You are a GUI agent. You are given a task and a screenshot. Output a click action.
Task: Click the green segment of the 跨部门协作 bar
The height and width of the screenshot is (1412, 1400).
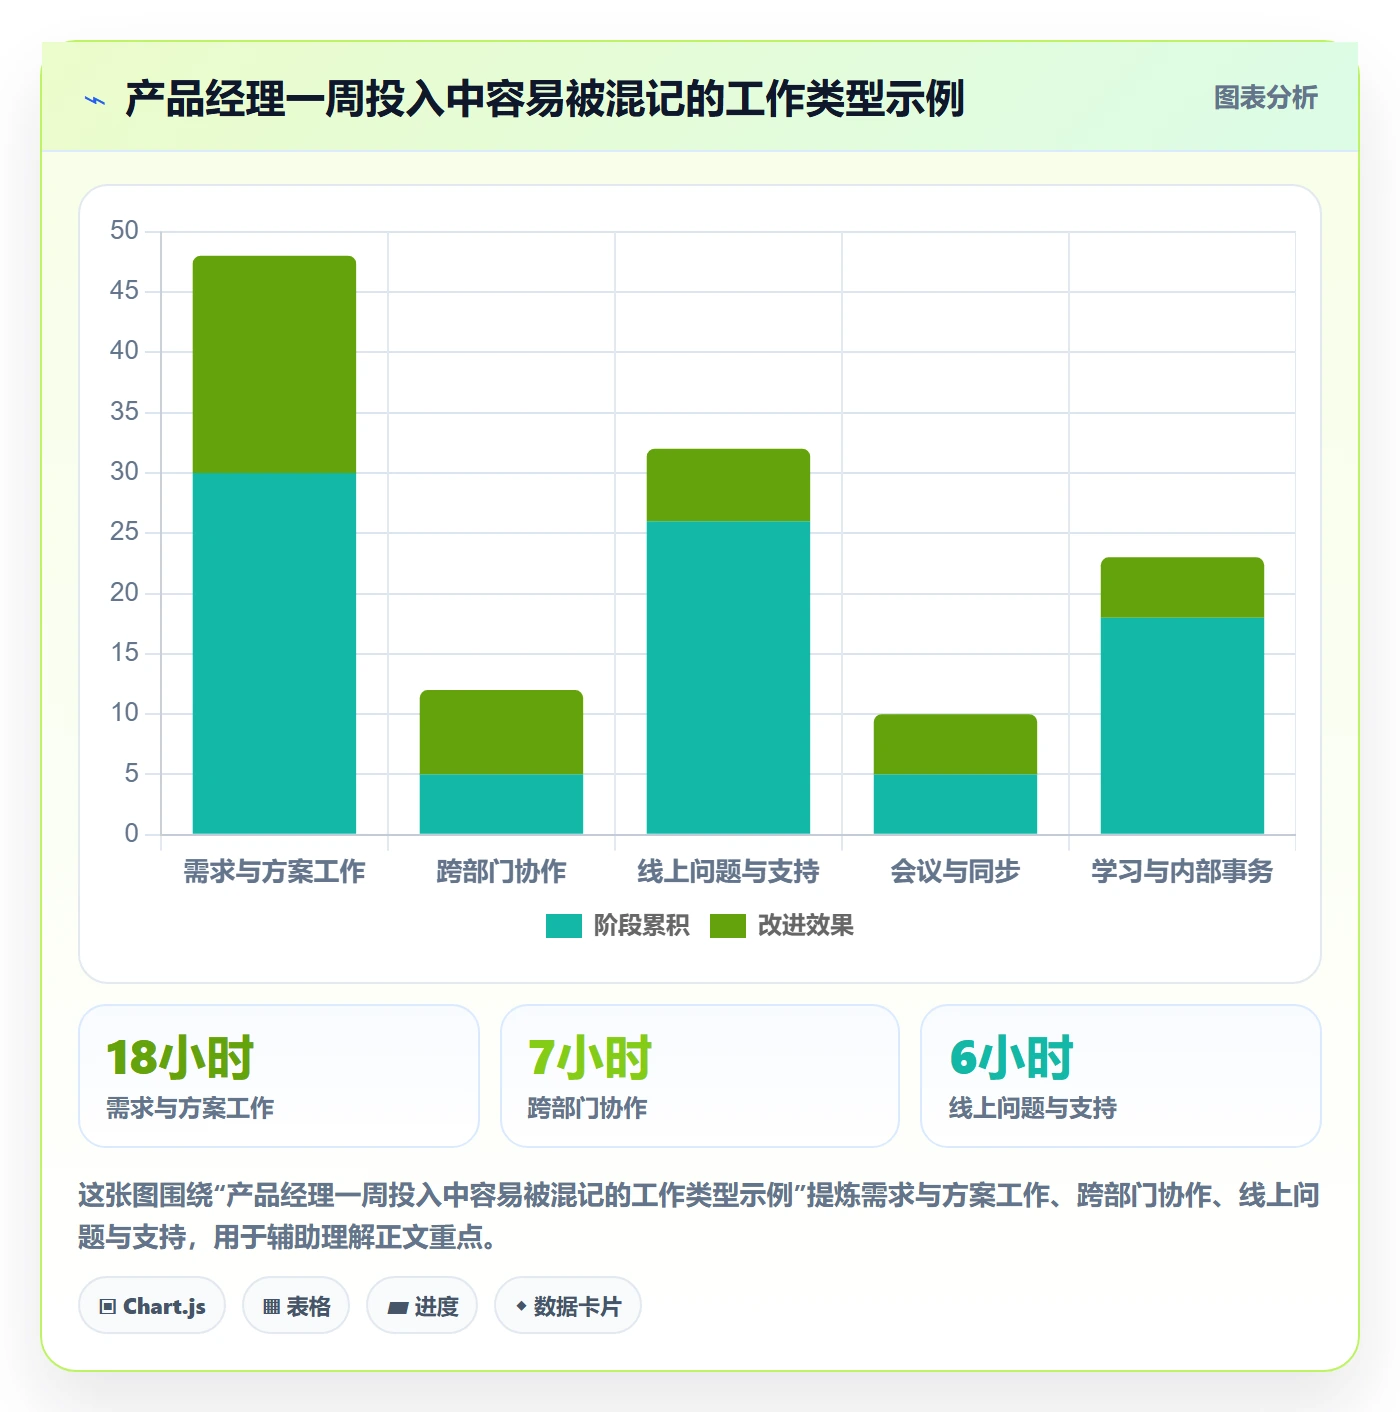tap(501, 732)
